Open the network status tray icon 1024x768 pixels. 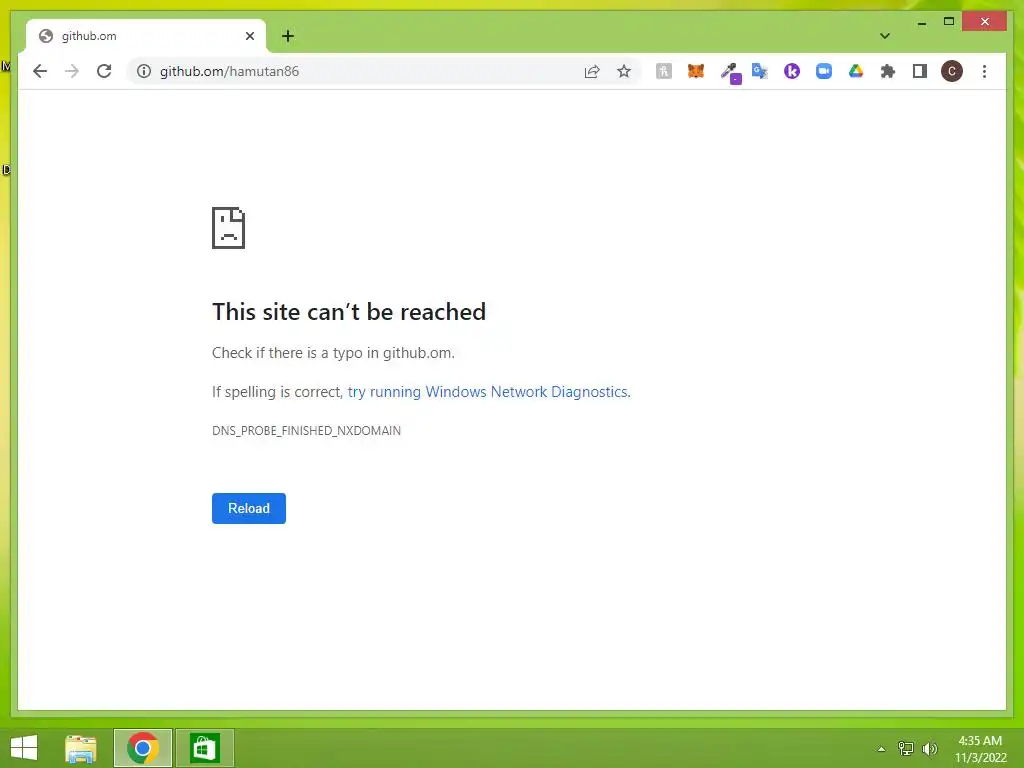[906, 748]
